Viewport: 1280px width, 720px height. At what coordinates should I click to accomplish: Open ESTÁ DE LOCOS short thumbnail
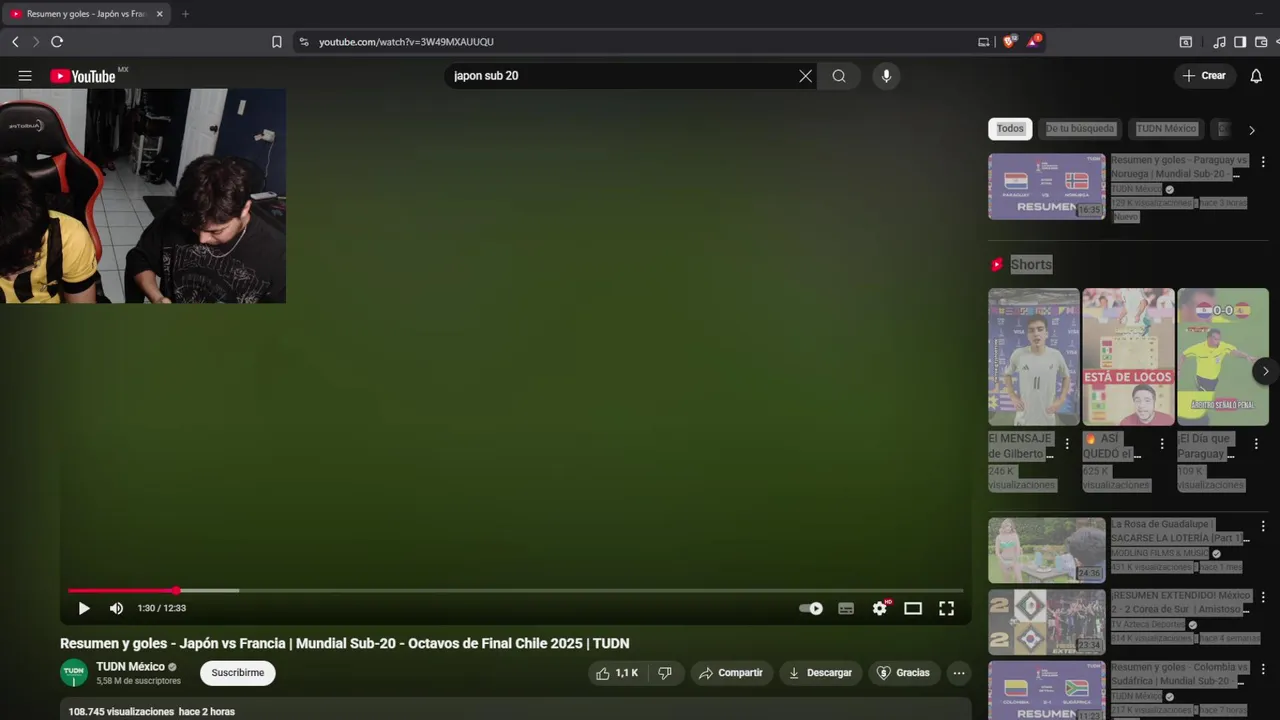[x=1128, y=357]
